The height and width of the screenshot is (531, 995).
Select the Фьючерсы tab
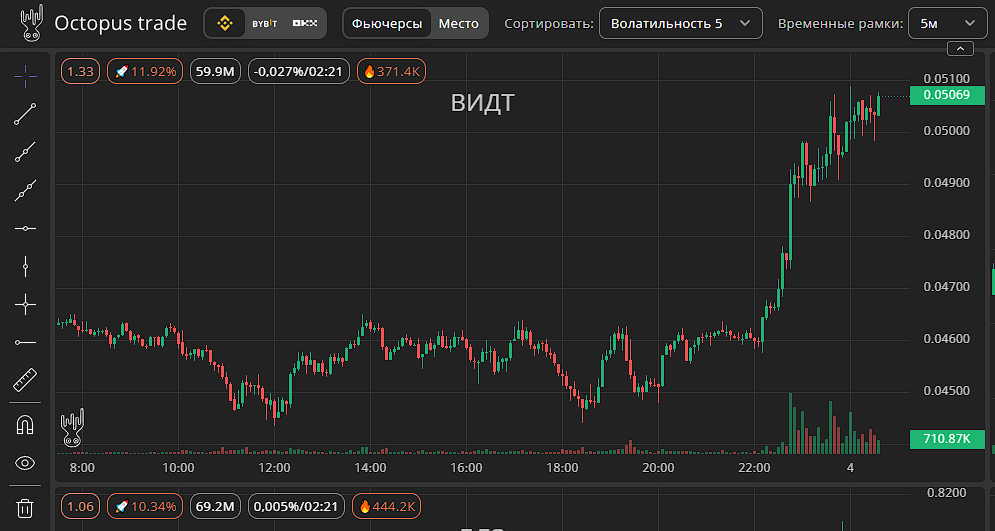click(x=387, y=23)
